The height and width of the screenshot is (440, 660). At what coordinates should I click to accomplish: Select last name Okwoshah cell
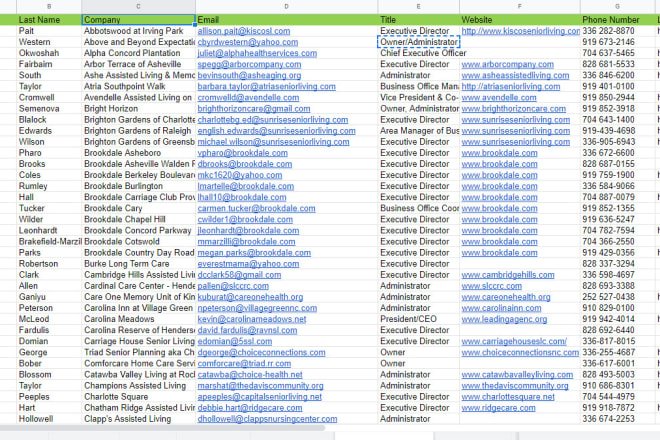point(49,53)
